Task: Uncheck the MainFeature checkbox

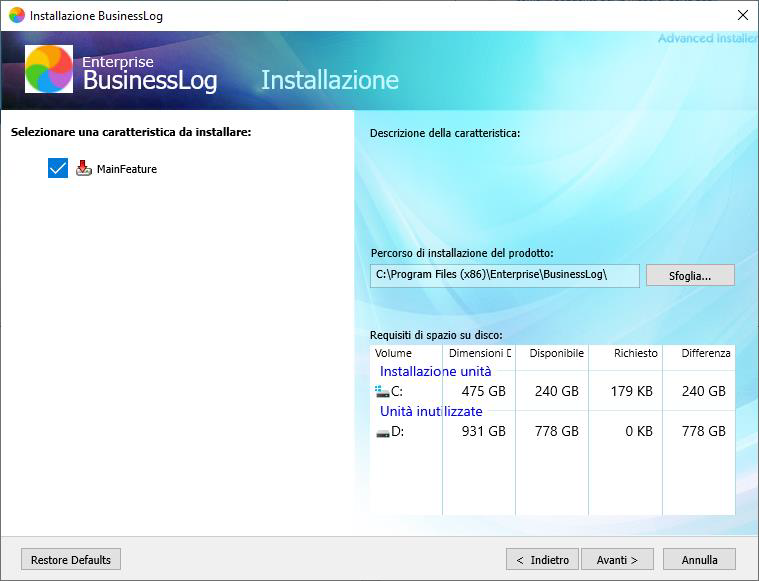Action: pyautogui.click(x=58, y=168)
